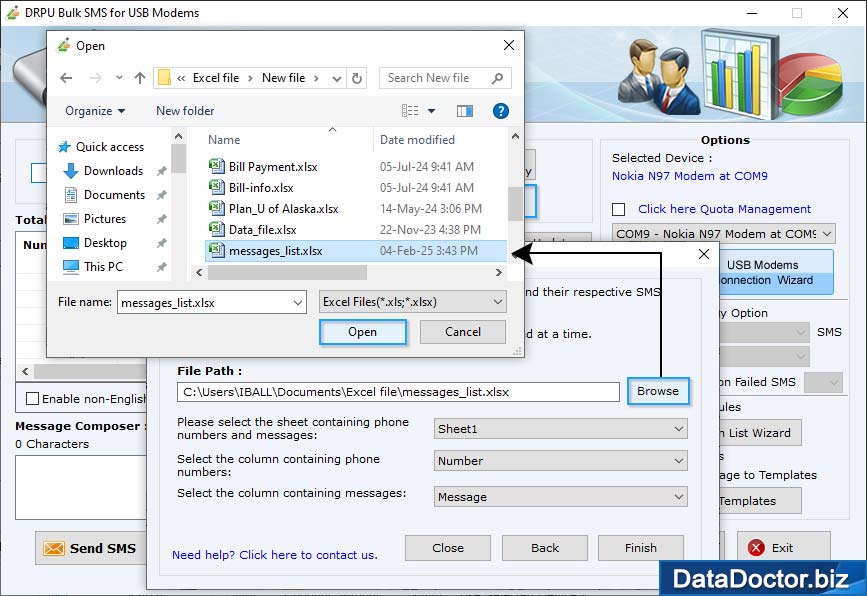Click the red Exit icon button

(784, 548)
